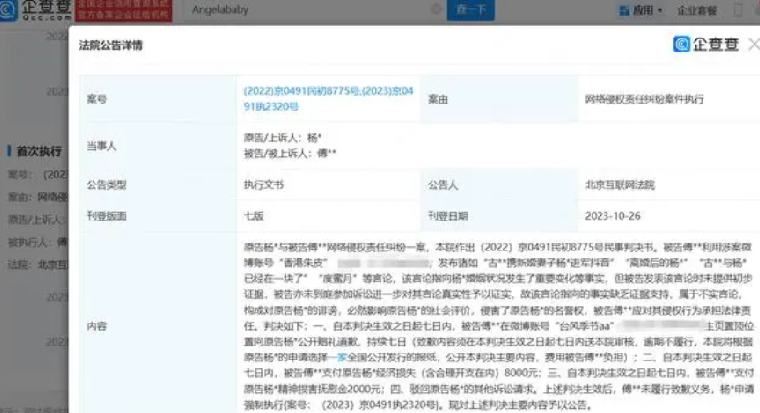Click the 企查查 logo in the dialog header

click(706, 44)
